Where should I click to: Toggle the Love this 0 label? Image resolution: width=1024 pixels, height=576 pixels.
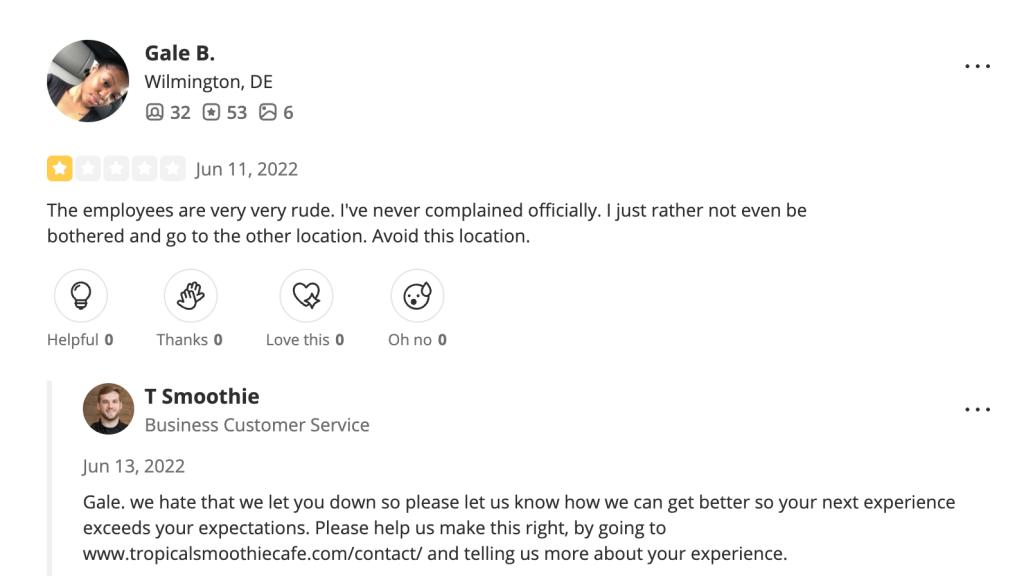click(x=305, y=340)
